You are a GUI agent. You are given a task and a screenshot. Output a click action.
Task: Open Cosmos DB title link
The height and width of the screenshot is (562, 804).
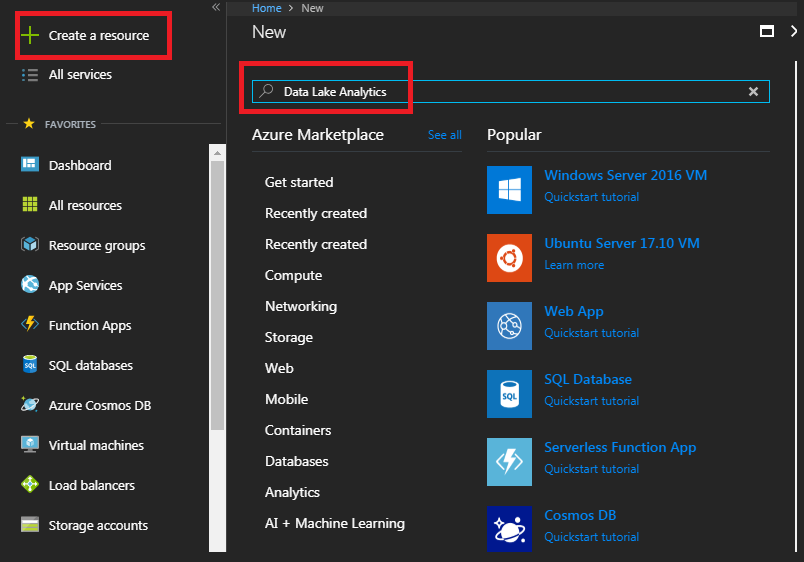tap(580, 515)
